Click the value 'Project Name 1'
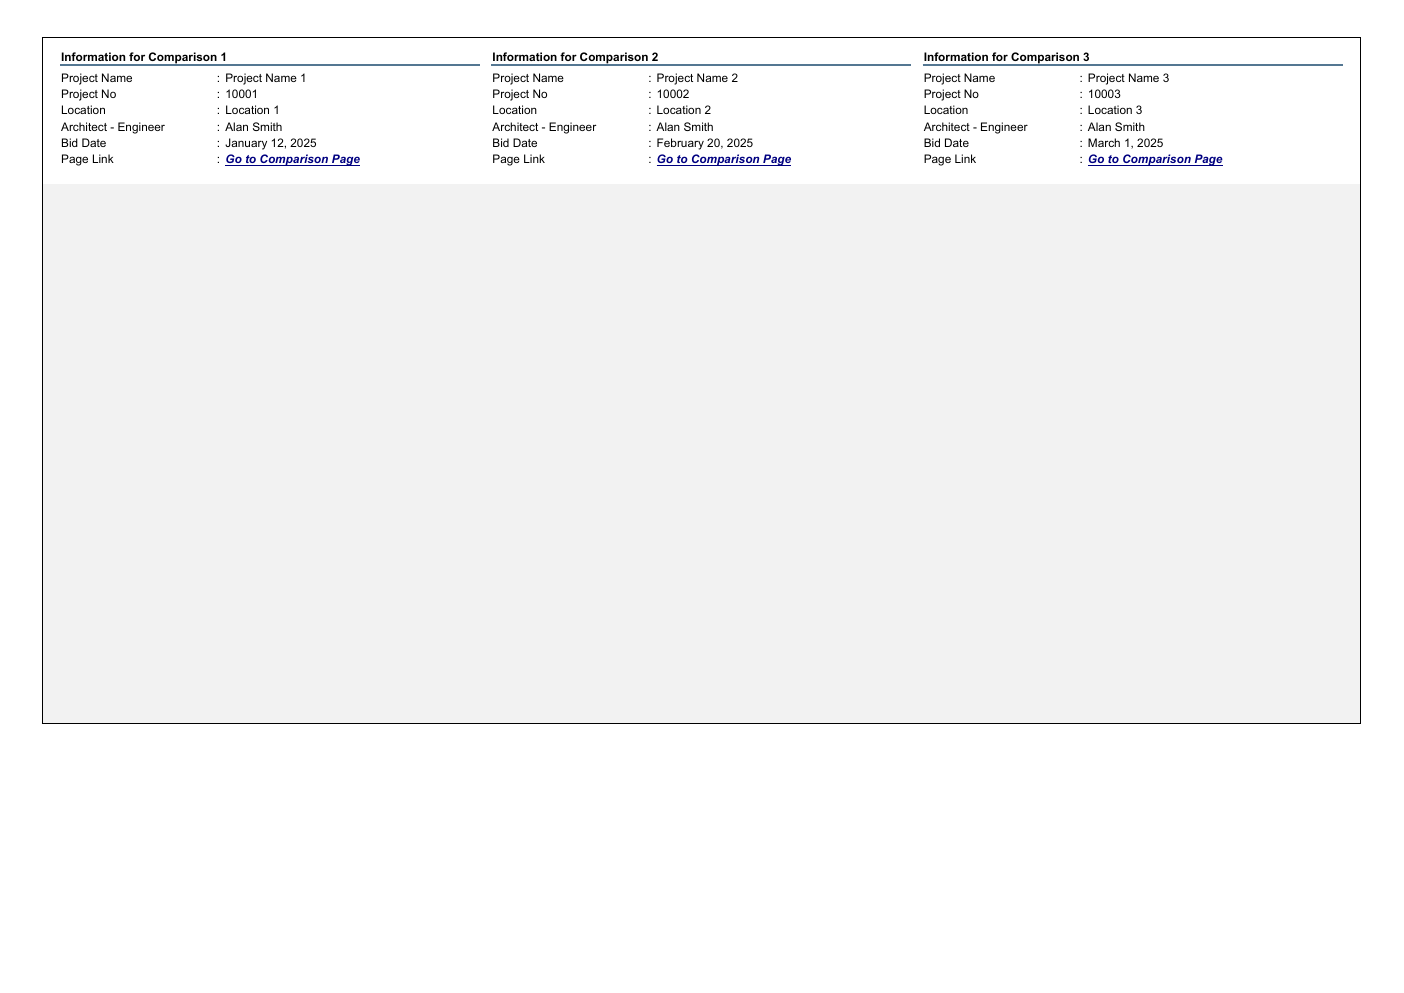The image size is (1404, 993). 266,79
